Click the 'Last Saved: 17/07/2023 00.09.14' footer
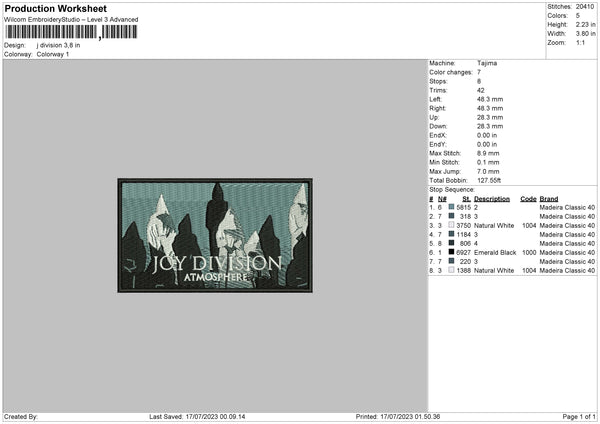The width and height of the screenshot is (600, 424). coord(197,416)
